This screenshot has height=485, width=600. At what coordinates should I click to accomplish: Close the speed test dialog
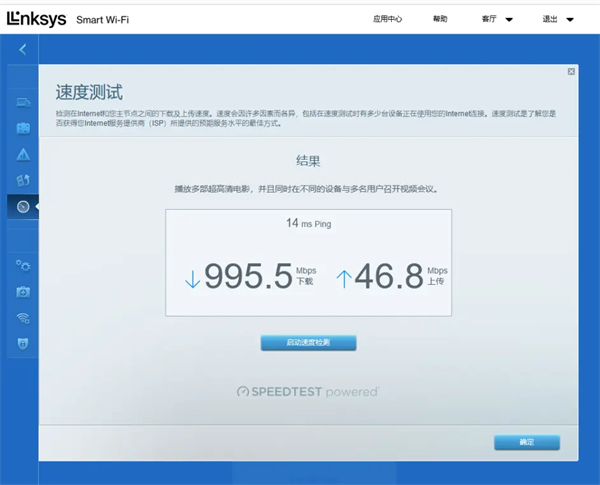(571, 72)
